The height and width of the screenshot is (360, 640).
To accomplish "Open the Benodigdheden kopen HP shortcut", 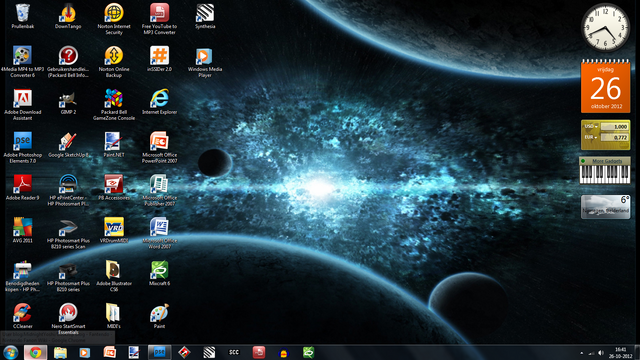I will (x=22, y=276).
